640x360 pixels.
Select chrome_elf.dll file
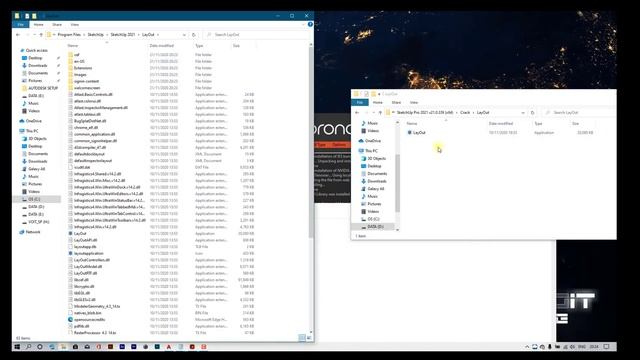coord(86,127)
